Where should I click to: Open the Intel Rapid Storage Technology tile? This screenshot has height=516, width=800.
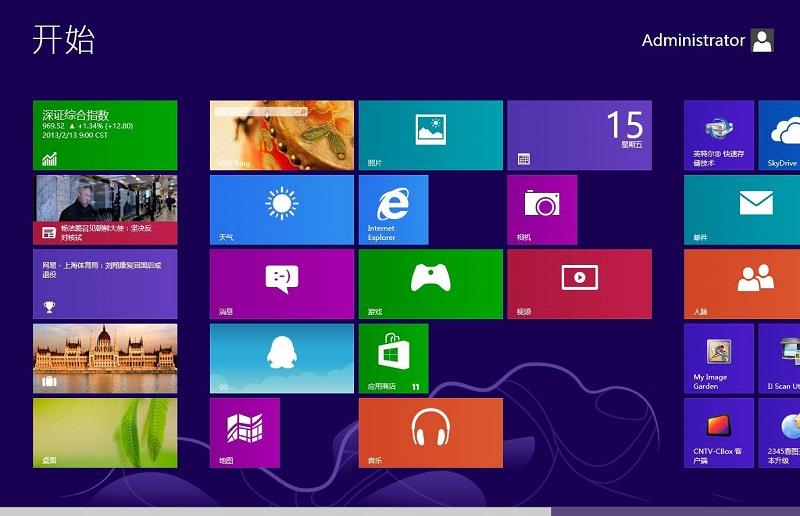point(719,135)
